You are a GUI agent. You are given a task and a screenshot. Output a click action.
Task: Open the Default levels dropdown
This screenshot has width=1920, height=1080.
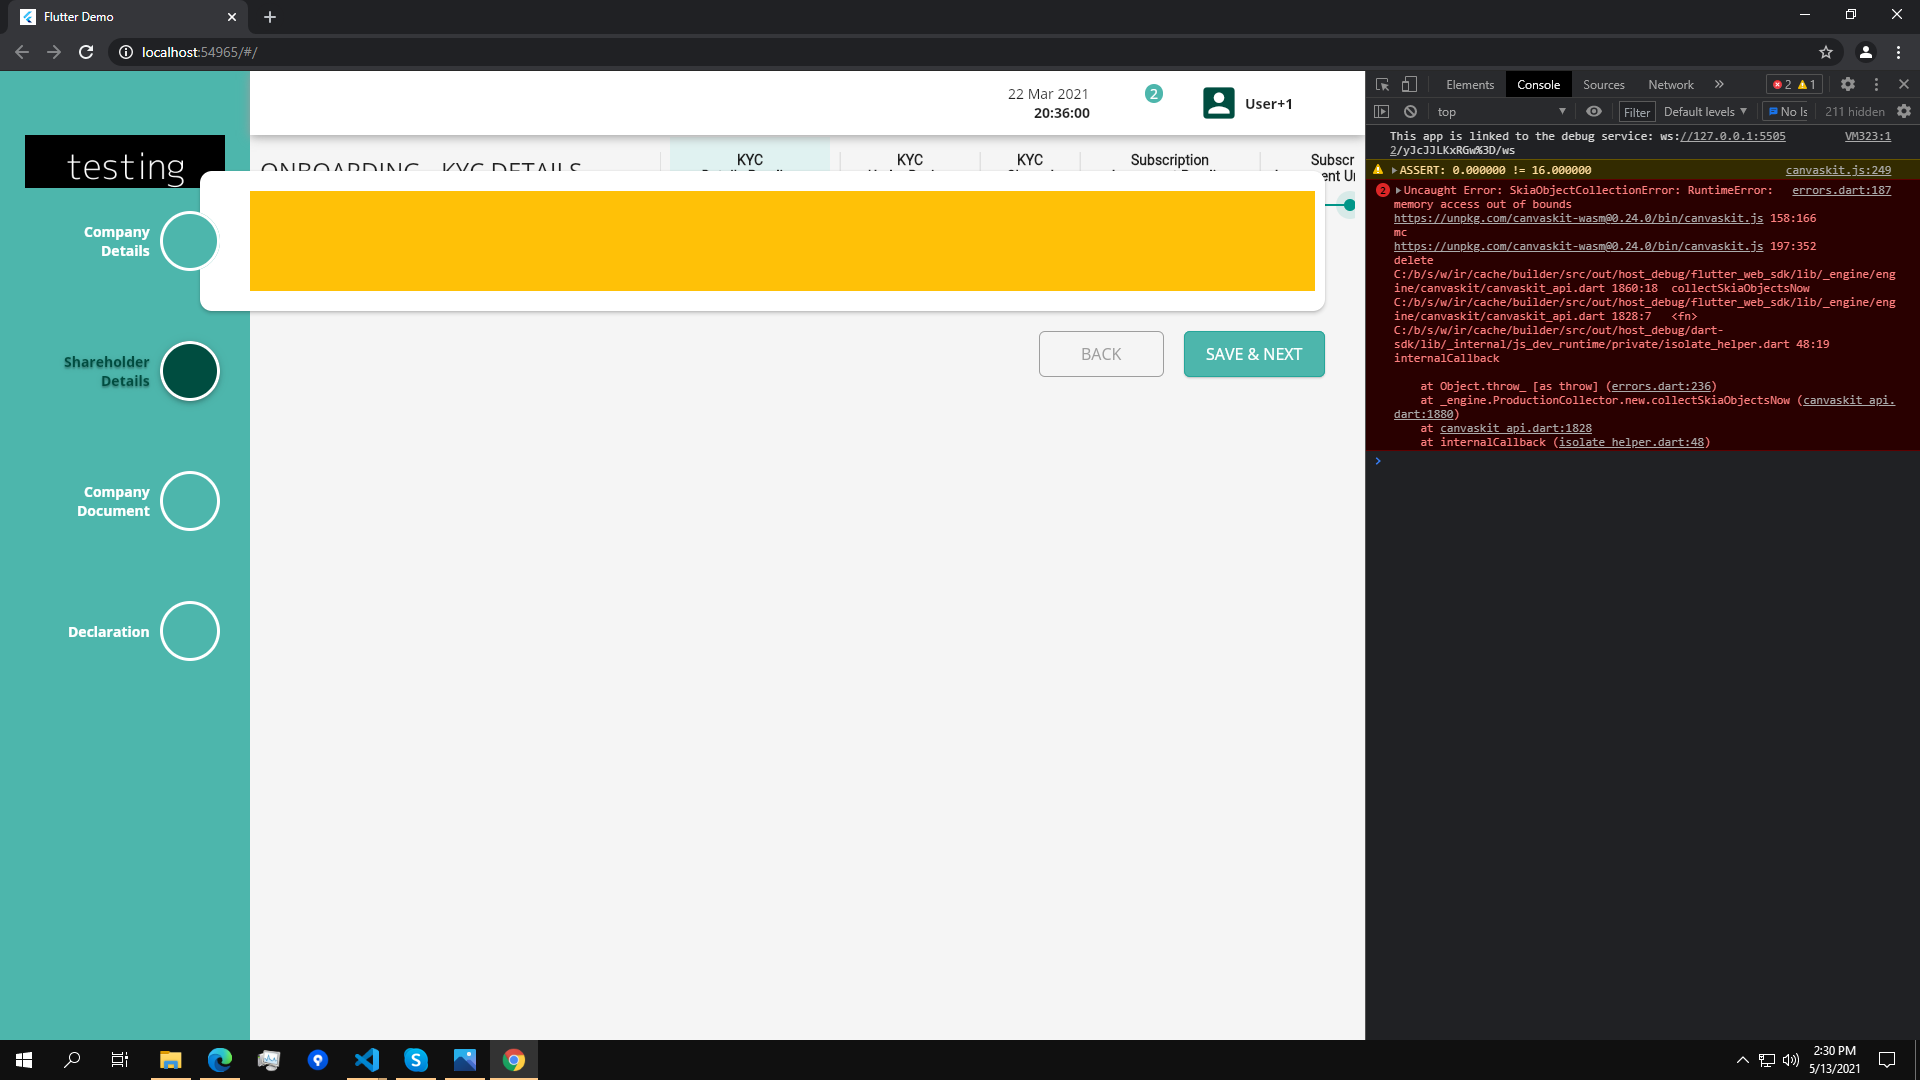[1704, 111]
